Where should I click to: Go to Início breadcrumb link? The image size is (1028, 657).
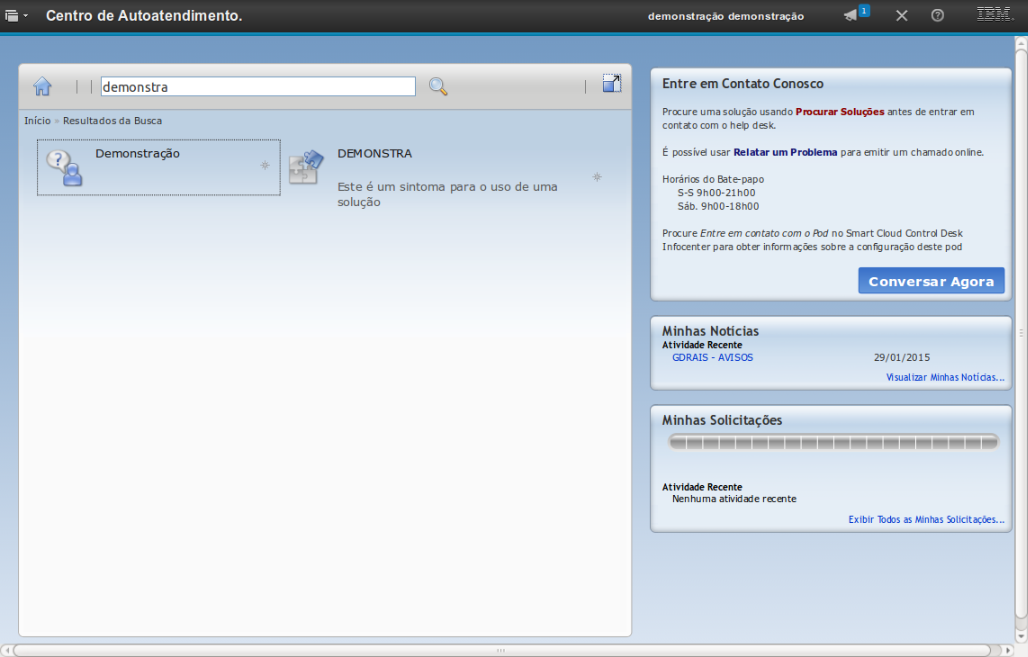point(37,121)
